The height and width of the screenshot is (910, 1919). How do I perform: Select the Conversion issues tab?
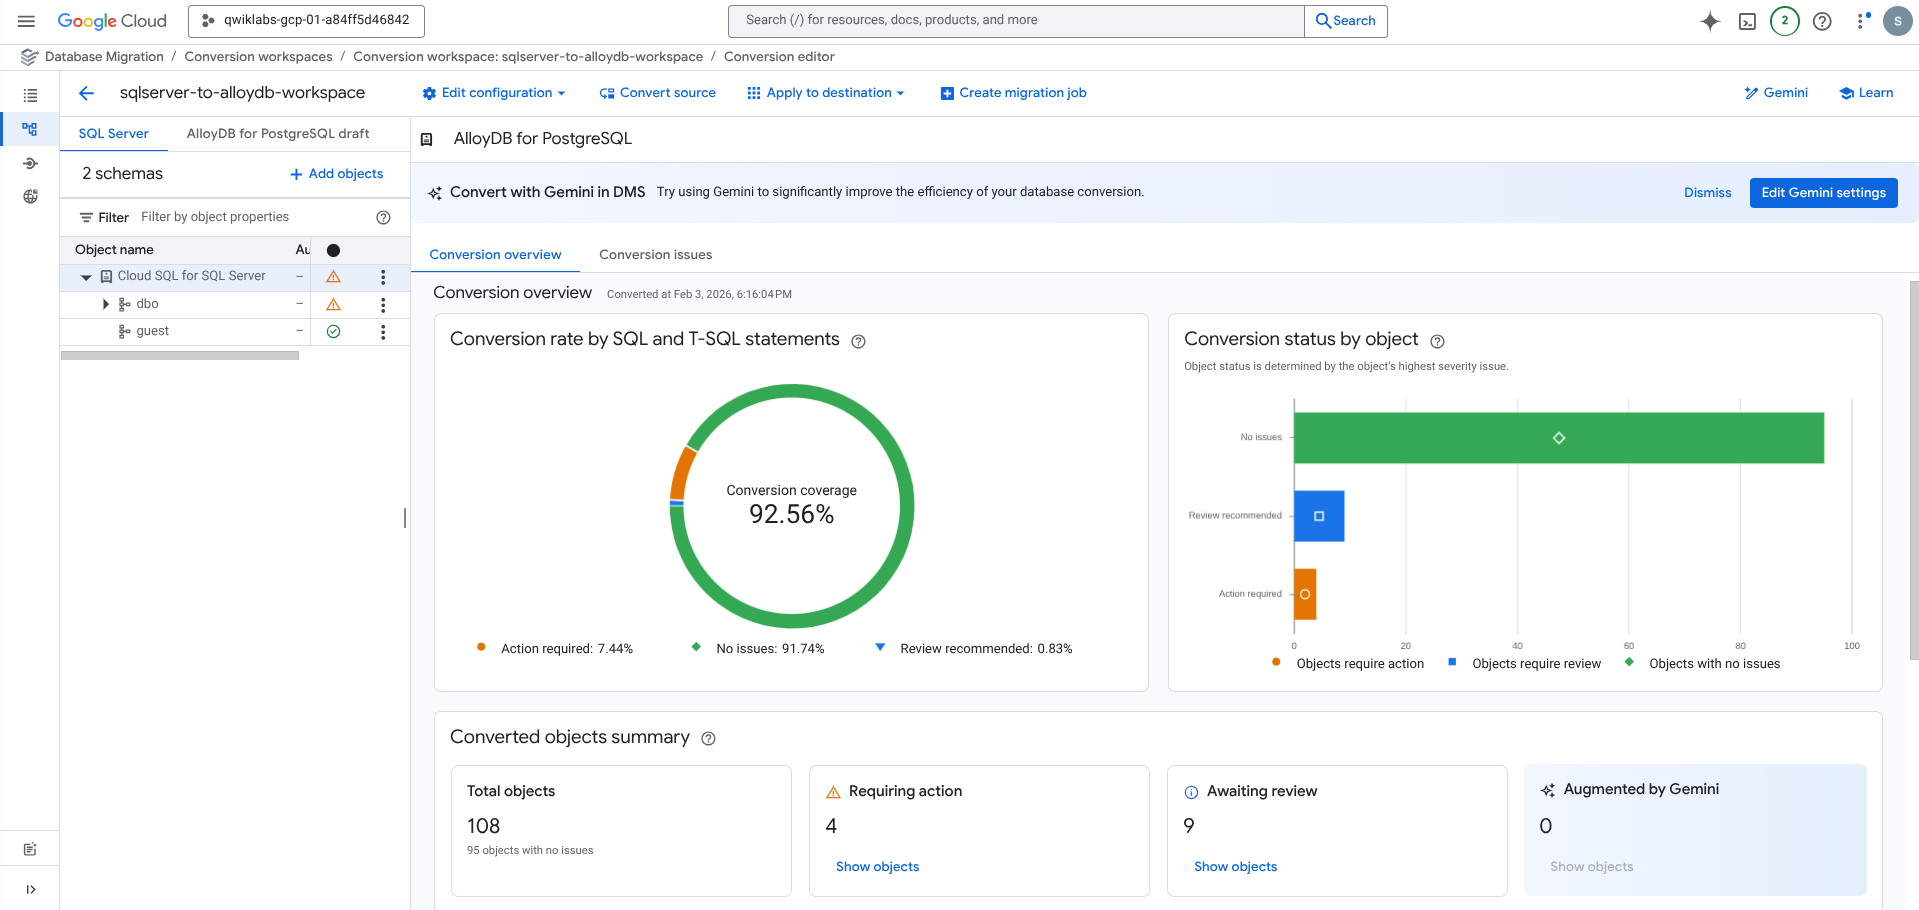tap(656, 254)
